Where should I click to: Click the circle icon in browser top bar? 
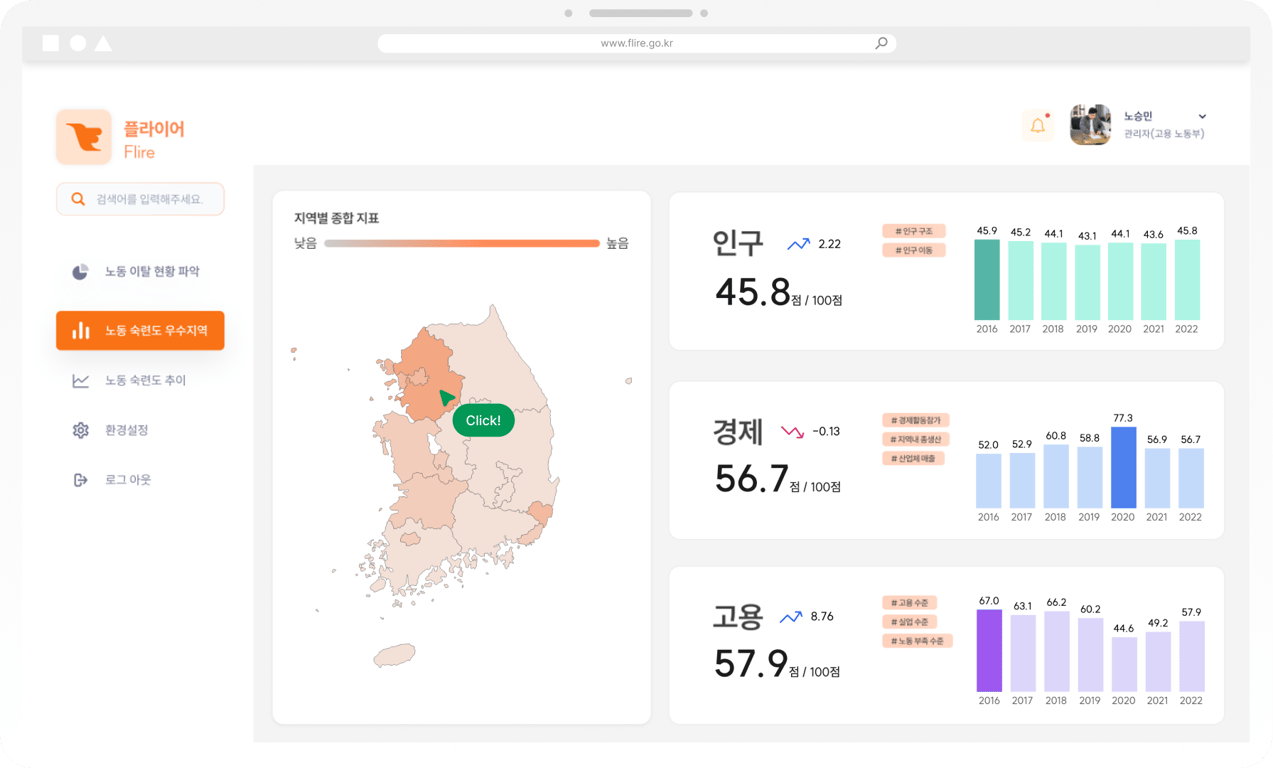pyautogui.click(x=78, y=43)
